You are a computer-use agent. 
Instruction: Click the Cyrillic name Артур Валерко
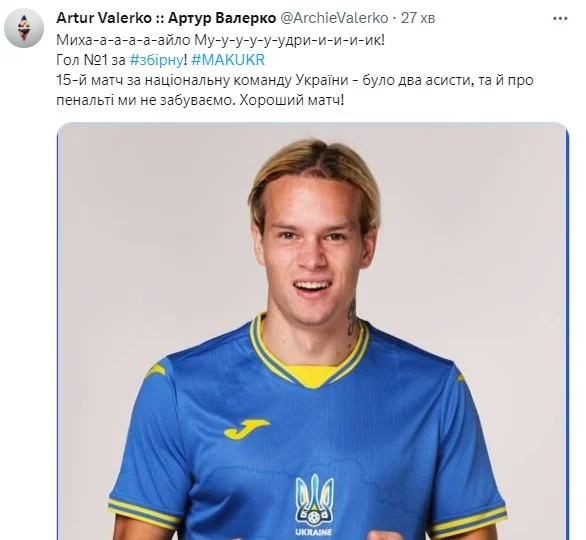pos(222,18)
